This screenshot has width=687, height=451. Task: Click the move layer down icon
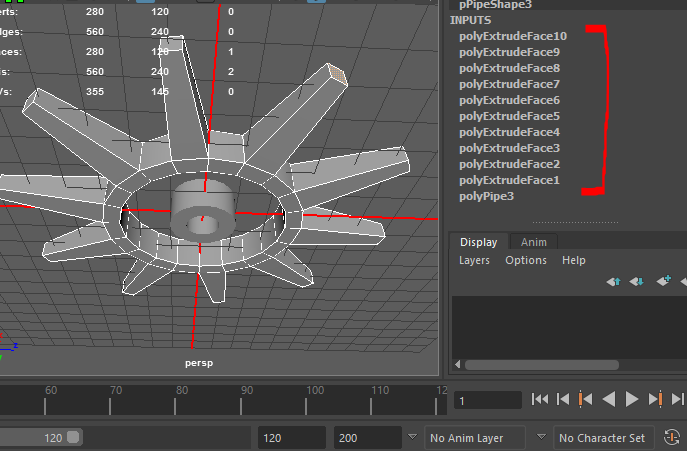637,282
